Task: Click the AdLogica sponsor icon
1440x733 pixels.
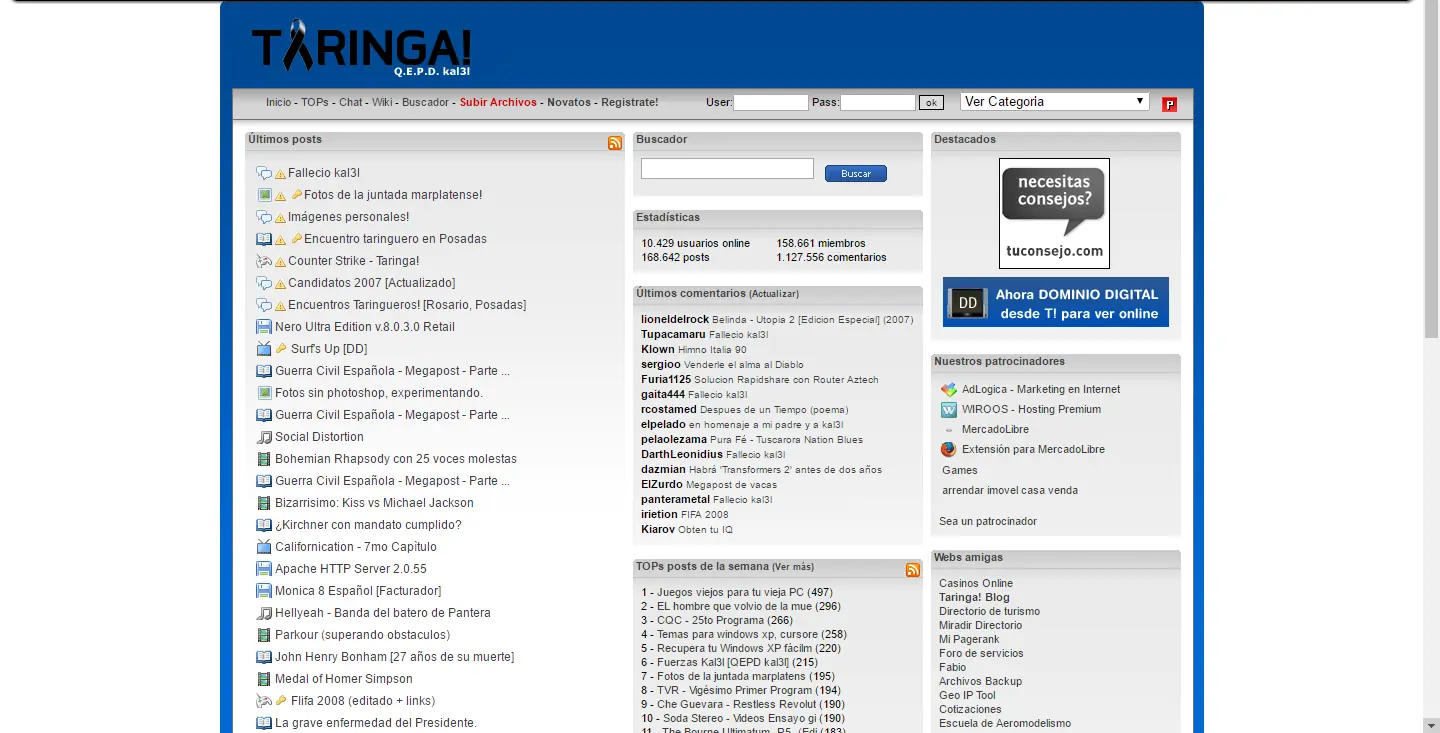Action: click(x=949, y=390)
